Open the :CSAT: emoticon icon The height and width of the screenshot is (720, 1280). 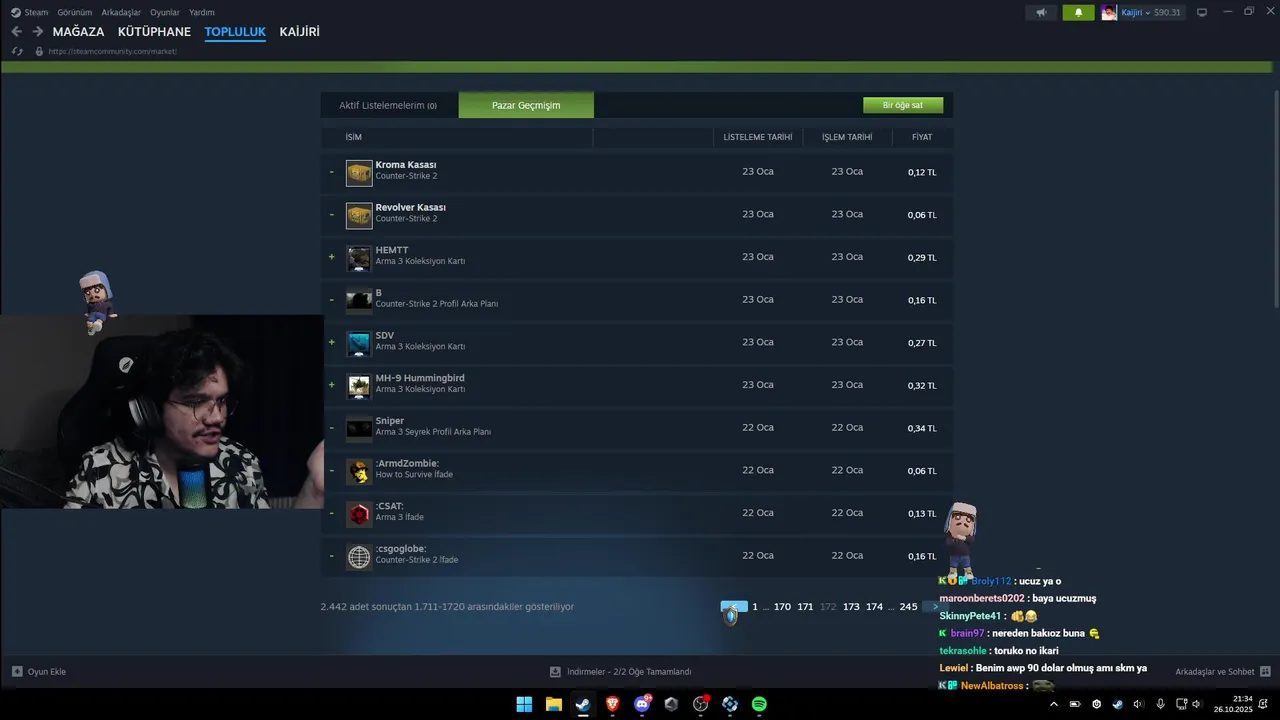click(359, 515)
